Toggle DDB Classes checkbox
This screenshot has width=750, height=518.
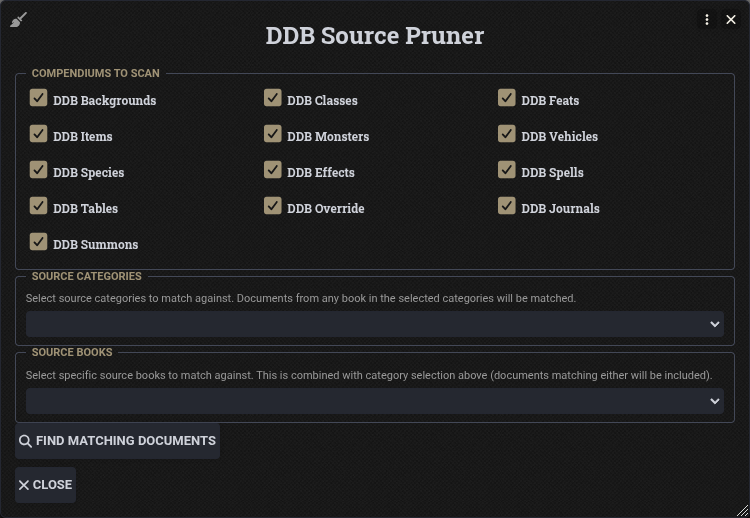point(273,98)
